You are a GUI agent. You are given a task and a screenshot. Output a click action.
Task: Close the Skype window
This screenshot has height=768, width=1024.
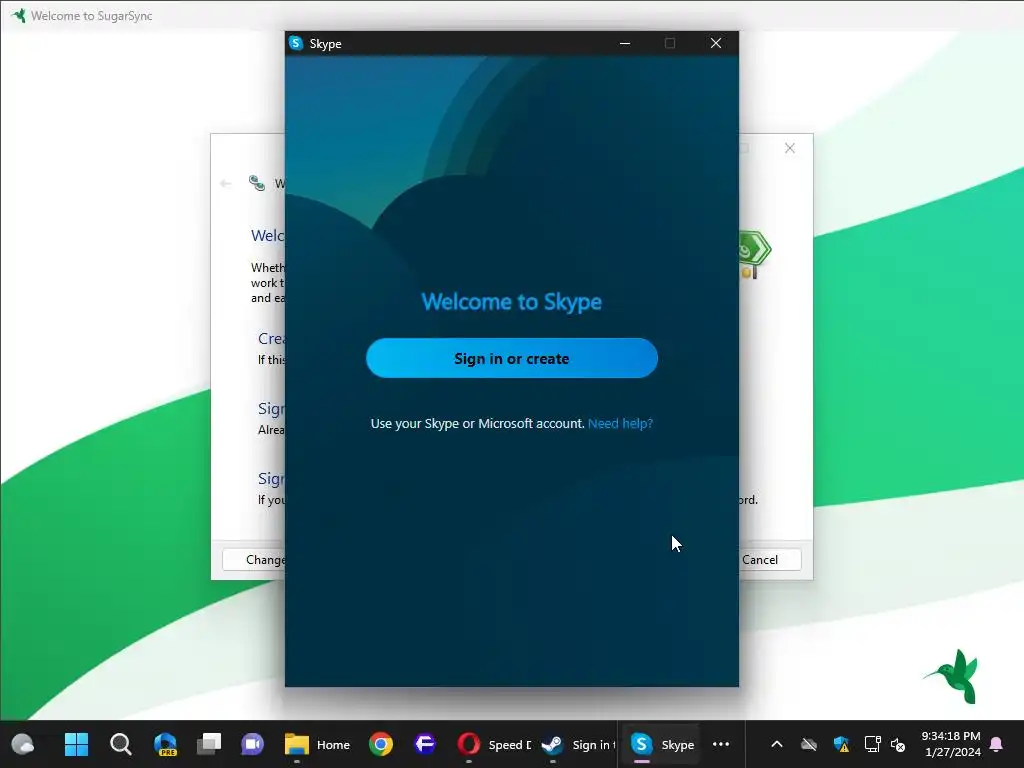tap(716, 43)
